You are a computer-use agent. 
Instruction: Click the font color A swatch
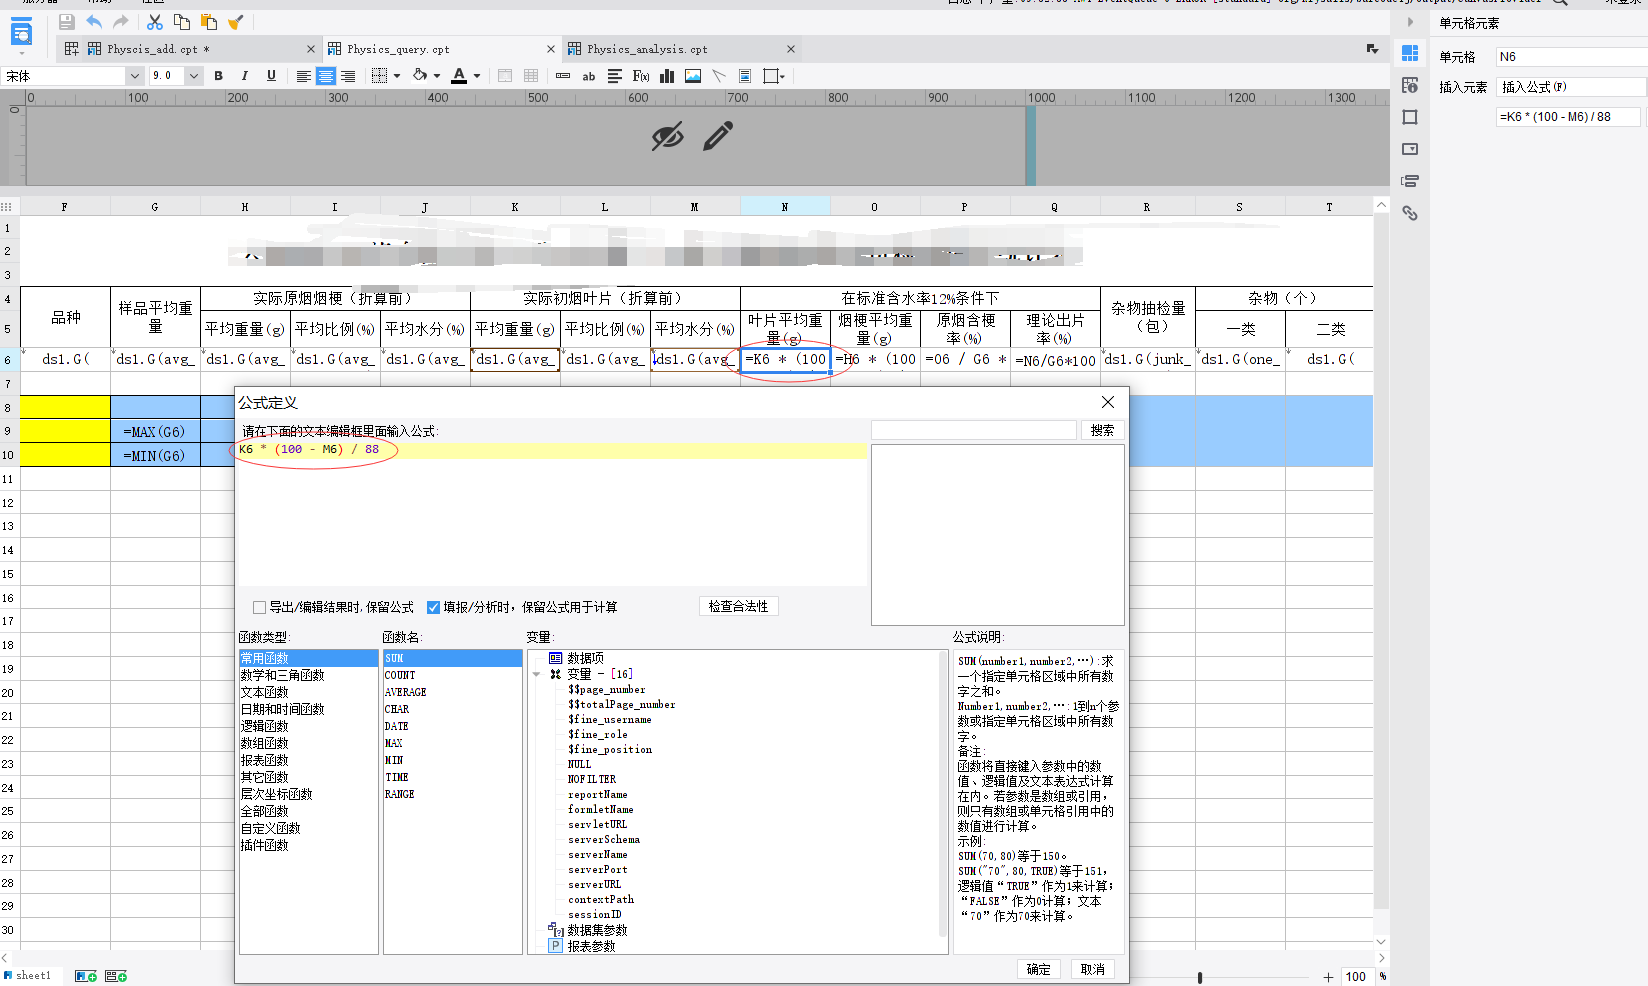click(459, 76)
